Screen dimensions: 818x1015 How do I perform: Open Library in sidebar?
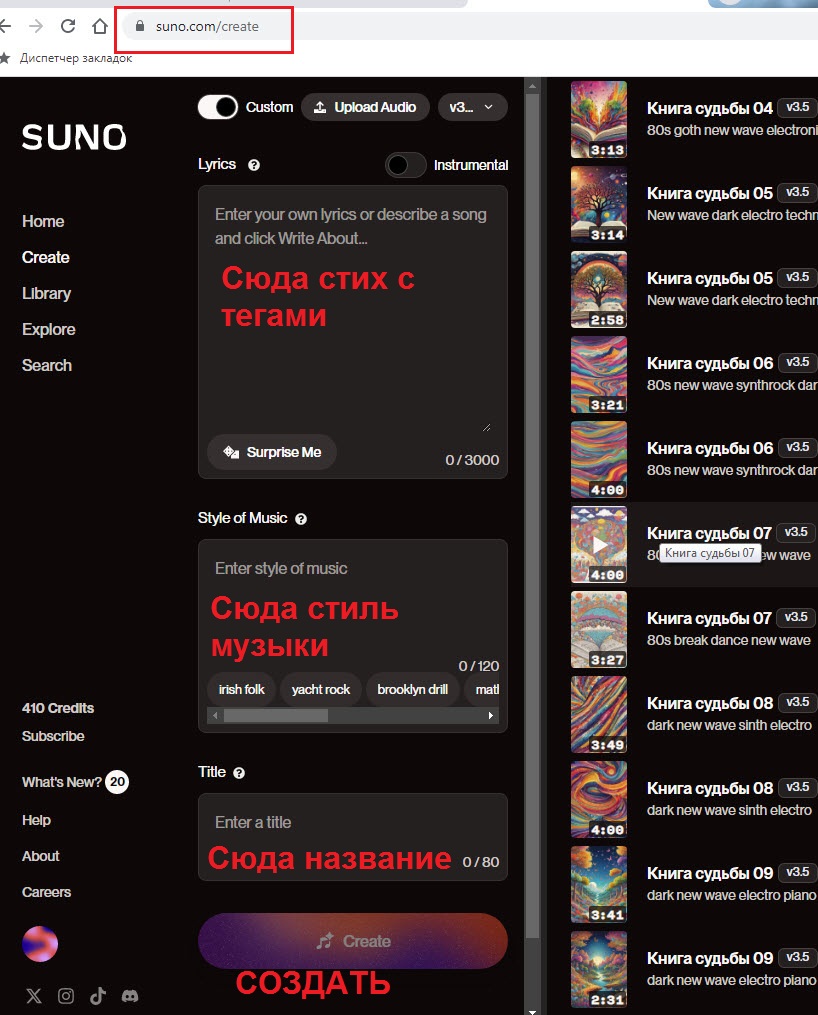(x=46, y=293)
